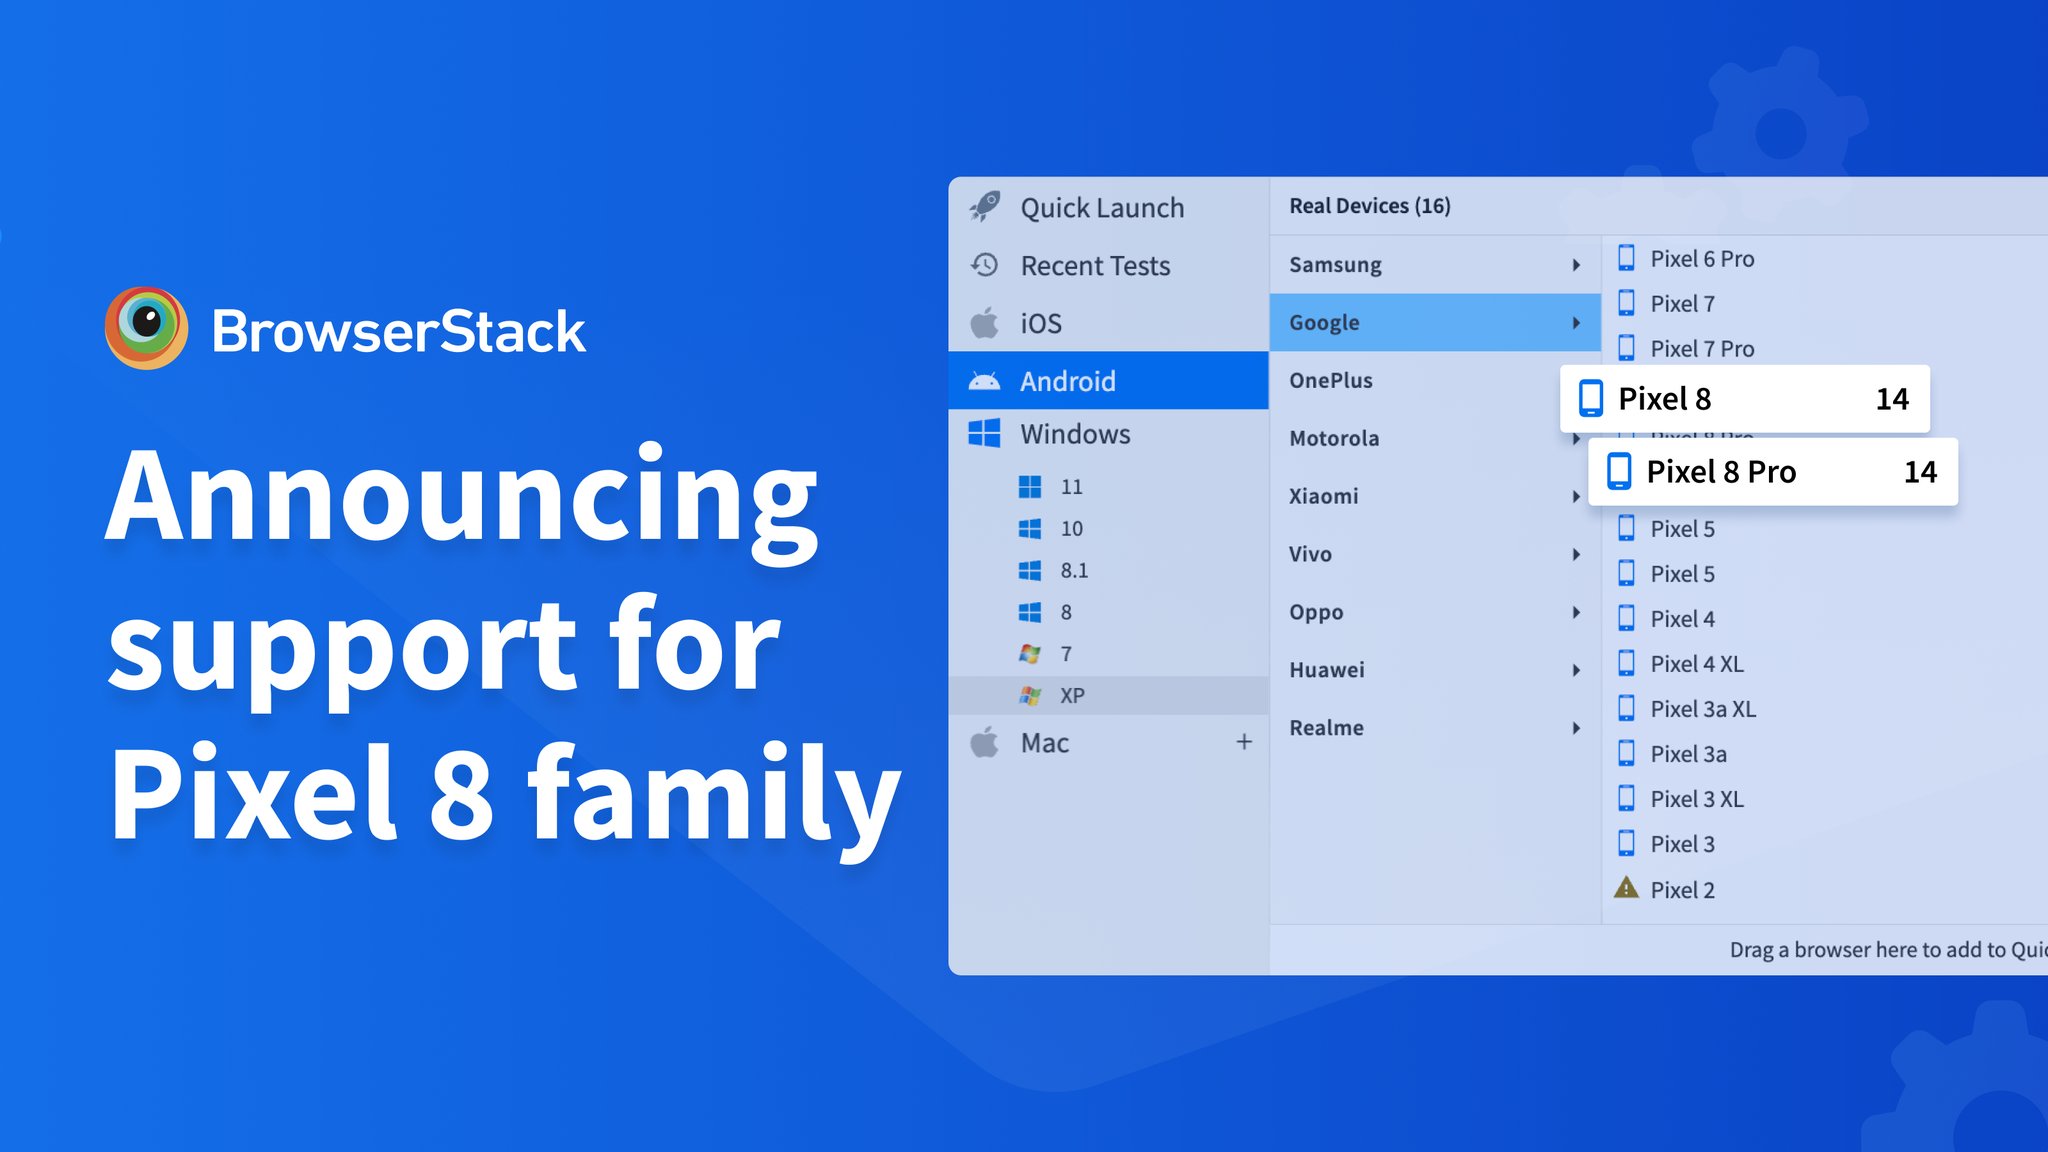The image size is (2048, 1152).
Task: Expand Xiaomi devices using its arrow
Action: click(1576, 496)
